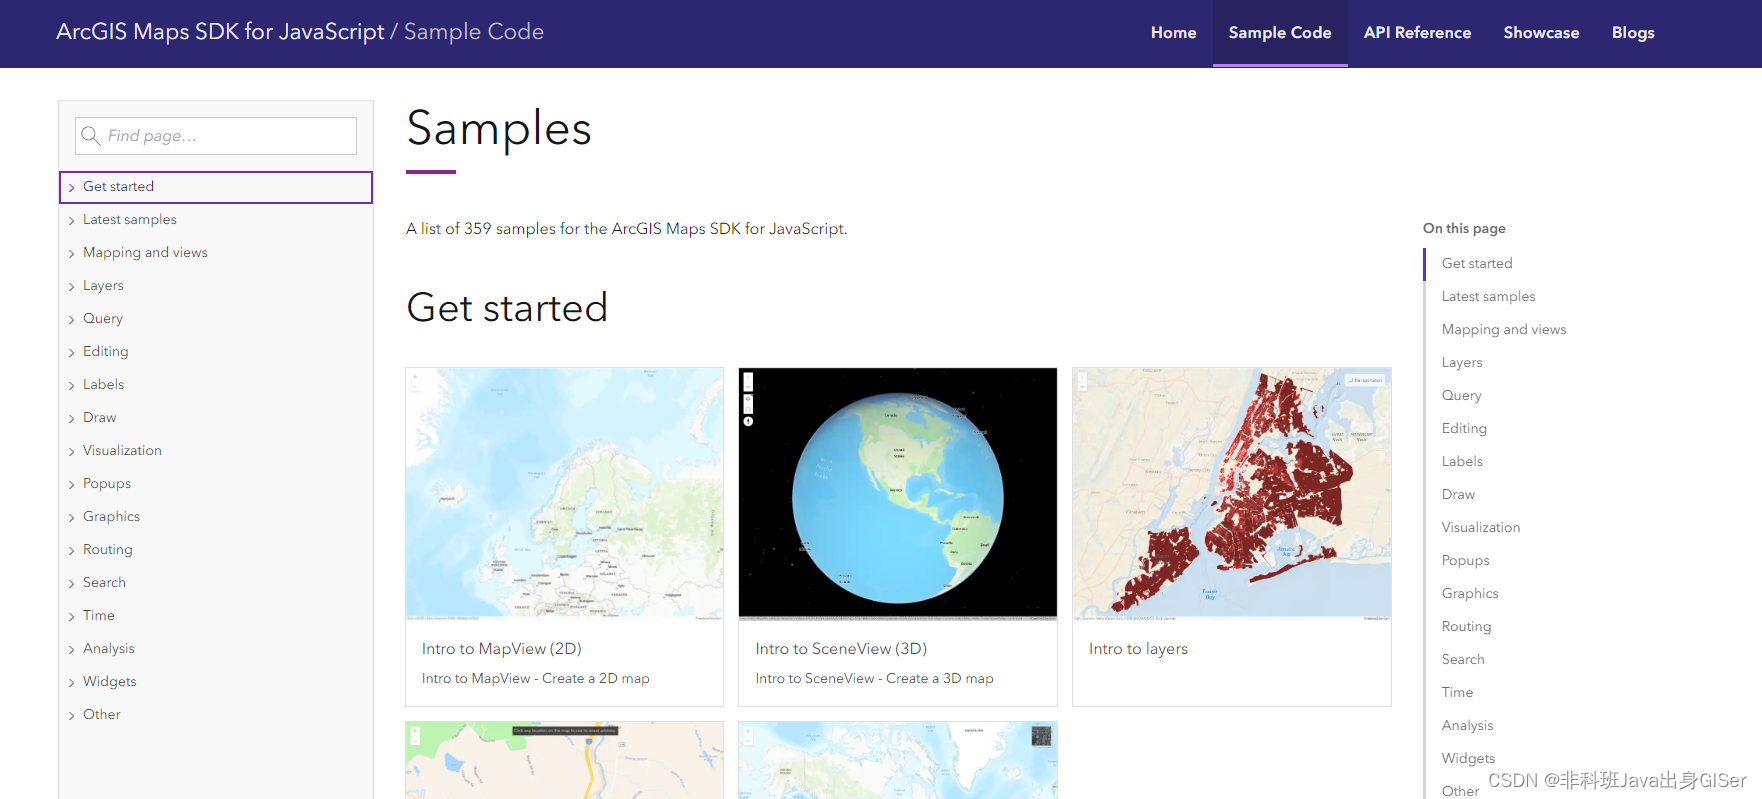
Task: Jump to Search in On this page
Action: (1463, 659)
